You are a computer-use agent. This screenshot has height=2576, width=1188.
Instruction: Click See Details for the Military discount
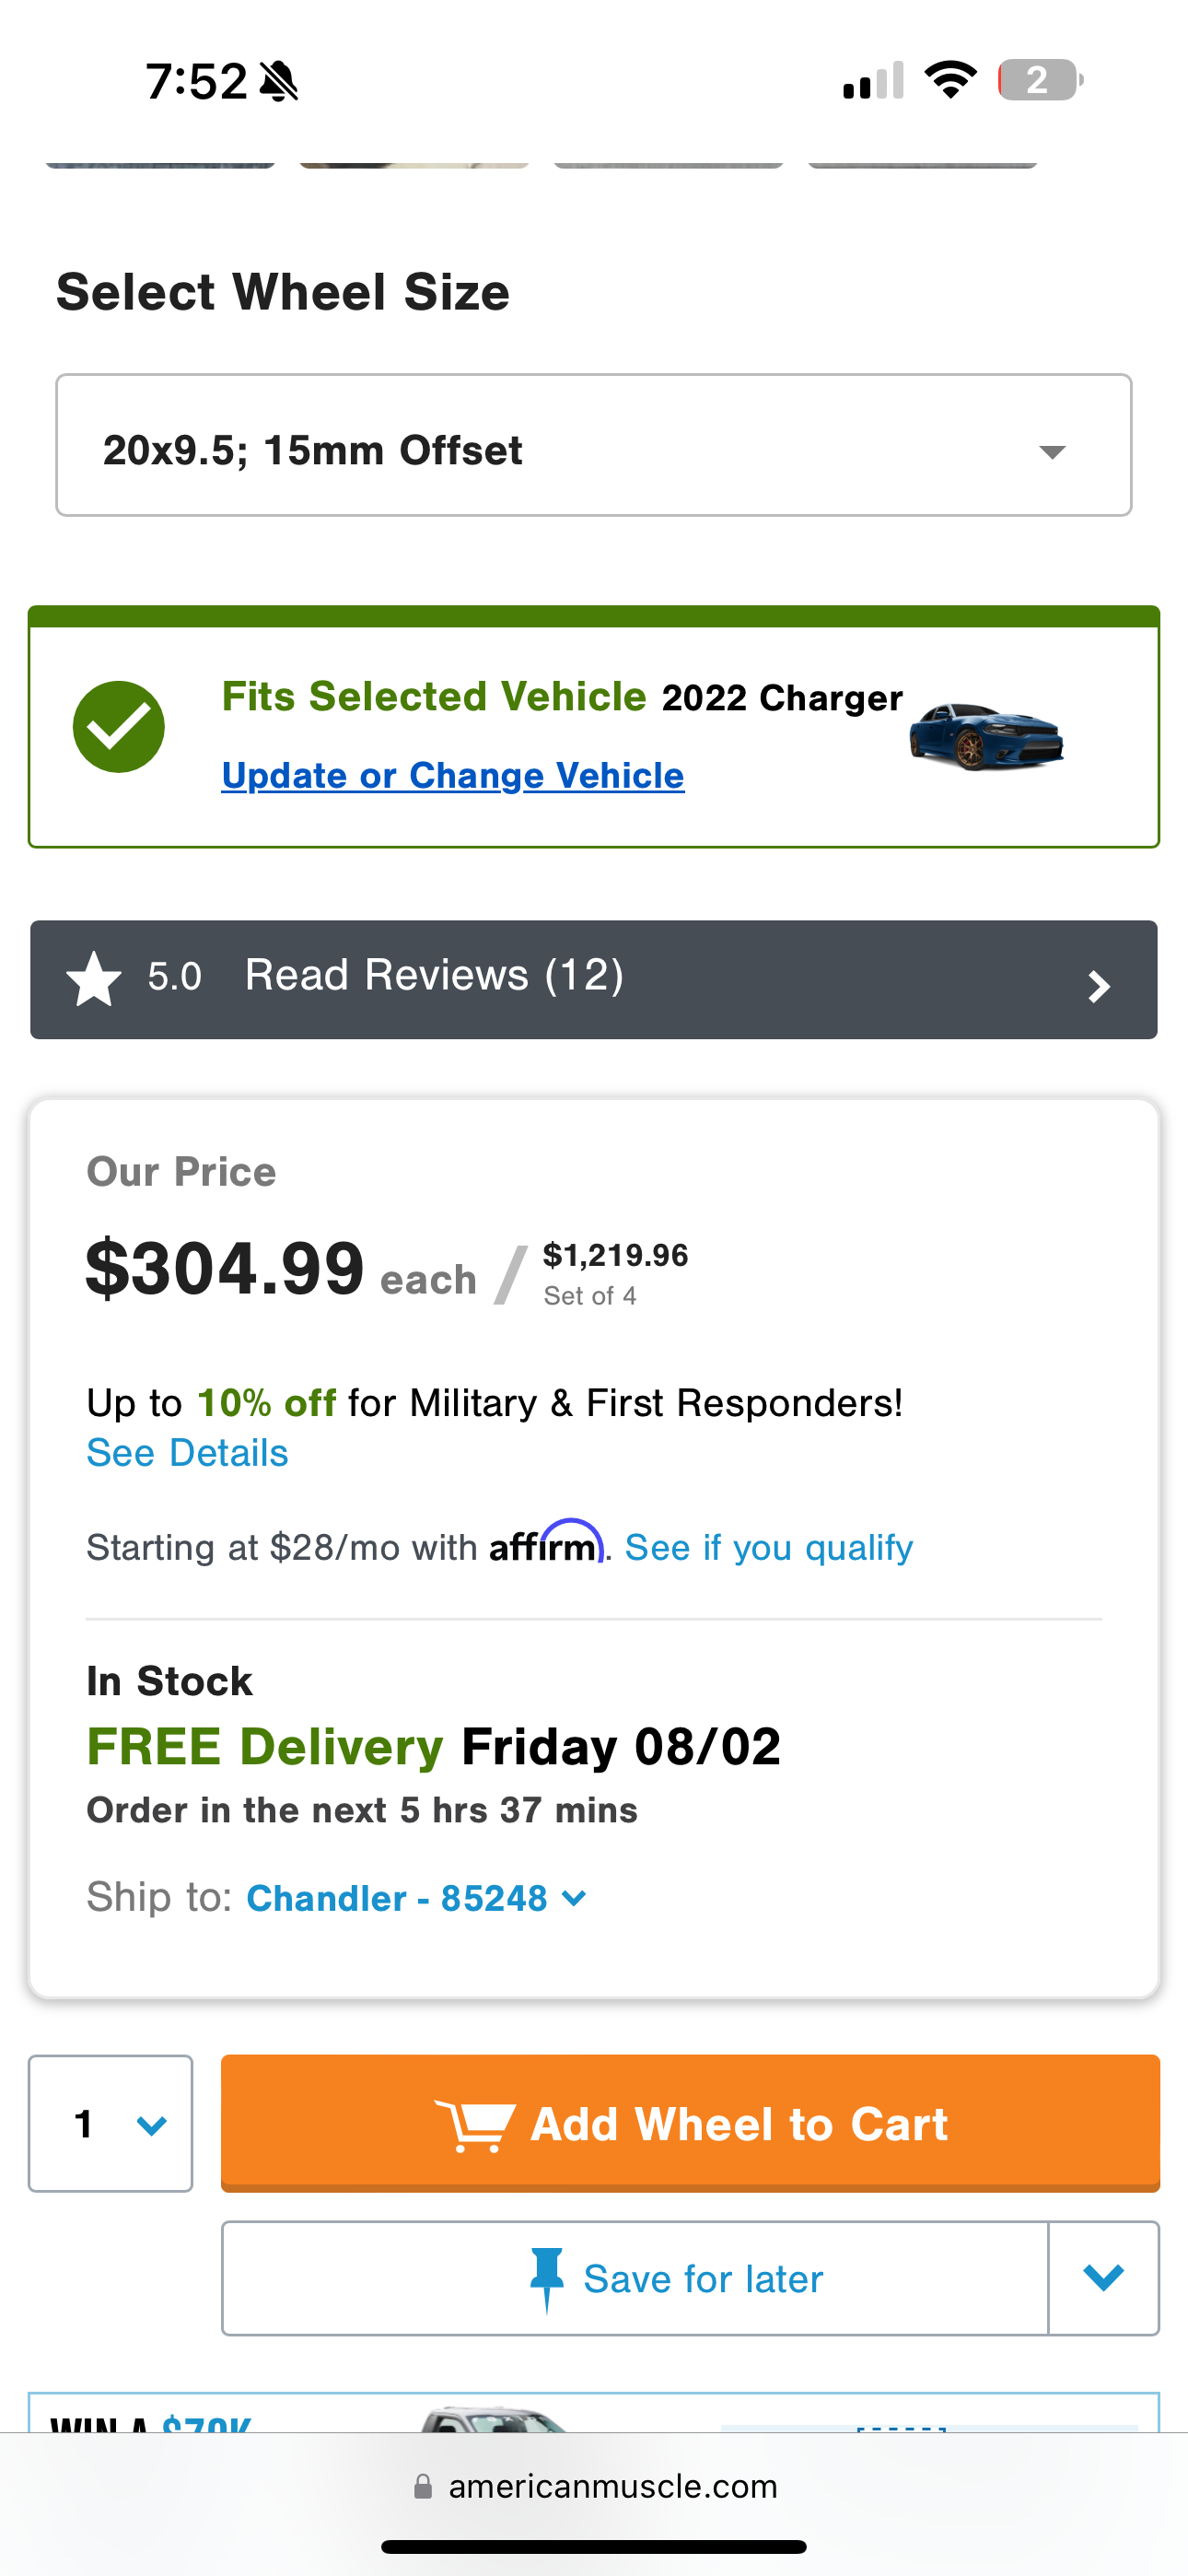click(x=187, y=1452)
